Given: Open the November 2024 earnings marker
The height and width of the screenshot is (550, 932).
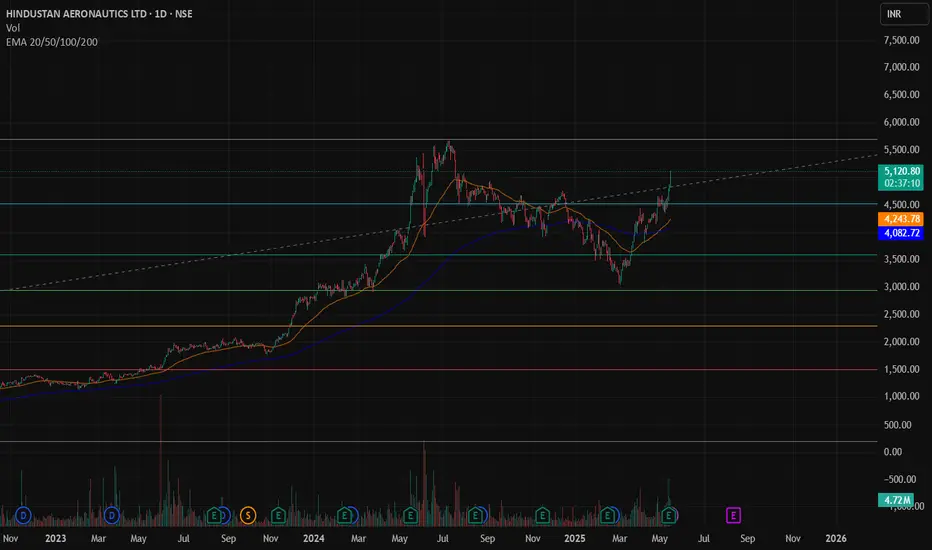Looking at the screenshot, I should [542, 516].
